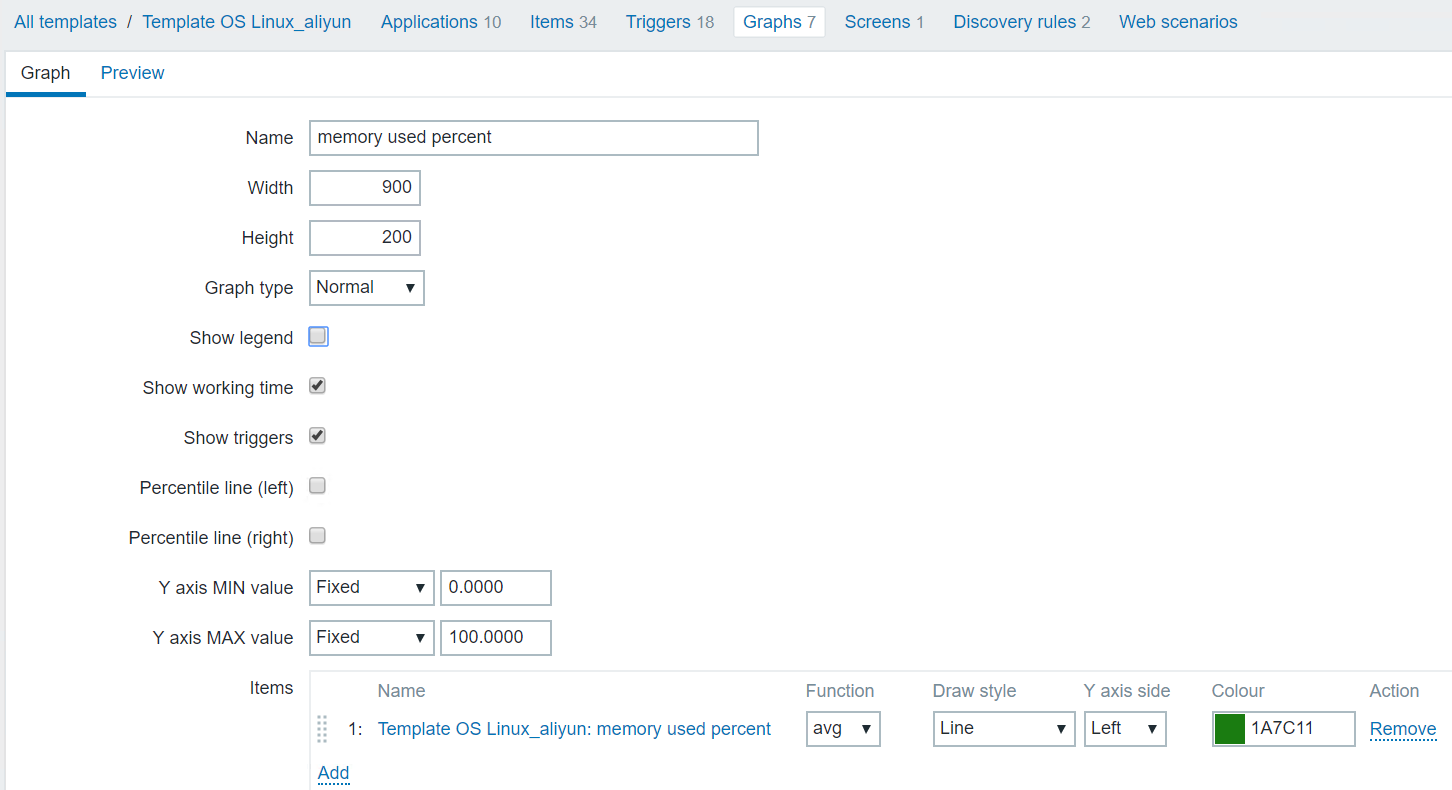Open the Draw style Line dropdown
The height and width of the screenshot is (790, 1452).
tap(1004, 729)
